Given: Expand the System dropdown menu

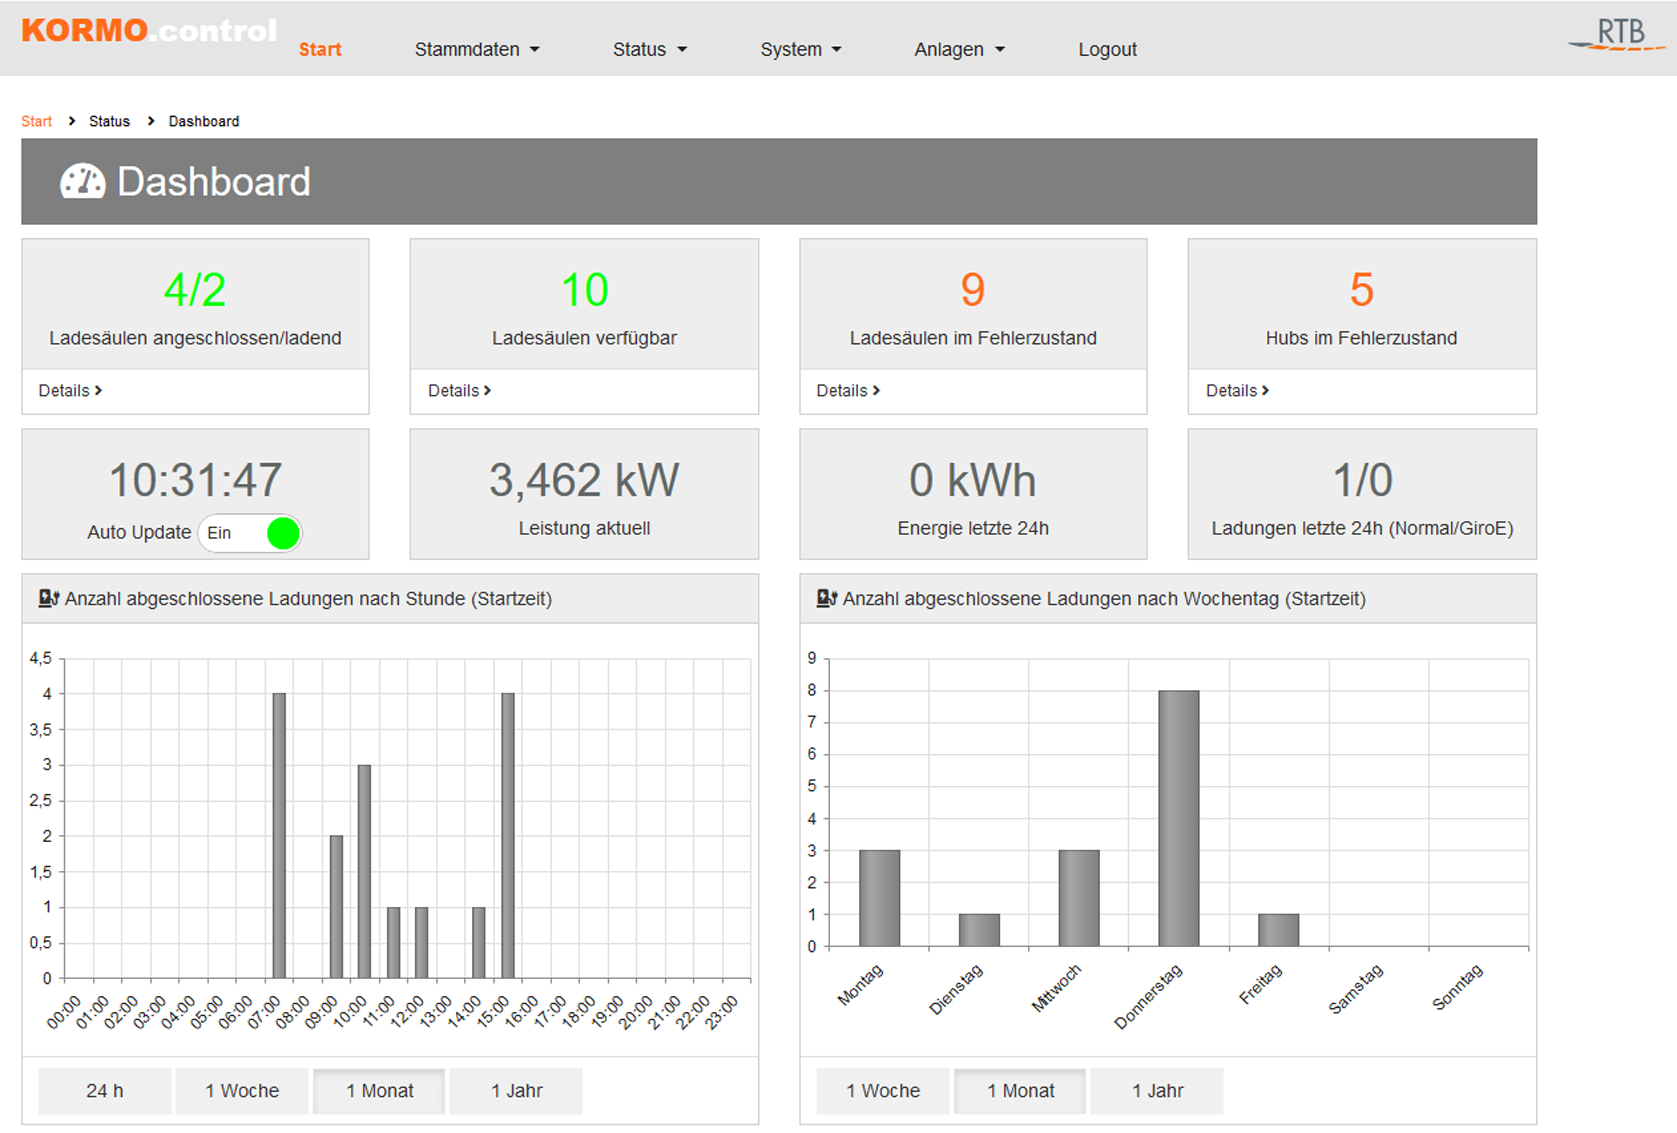Looking at the screenshot, I should point(801,49).
